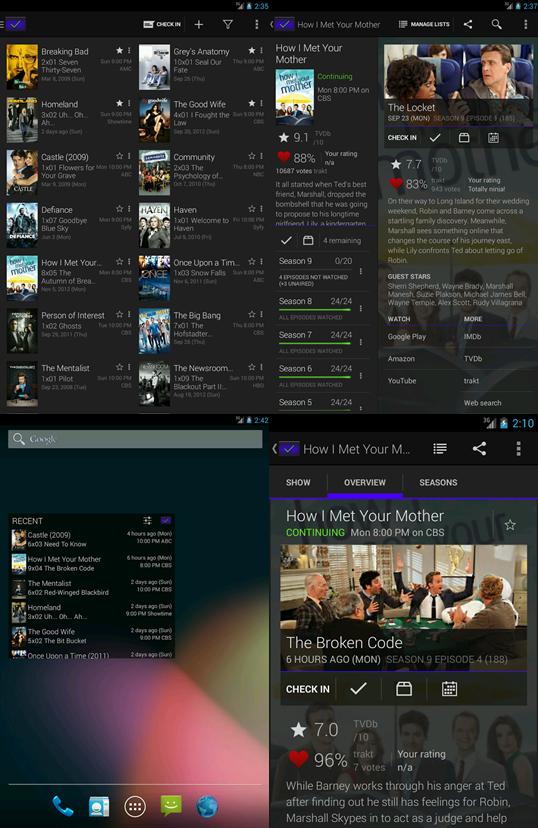
Task: Add The Broken Code to calendar
Action: pyautogui.click(x=449, y=689)
